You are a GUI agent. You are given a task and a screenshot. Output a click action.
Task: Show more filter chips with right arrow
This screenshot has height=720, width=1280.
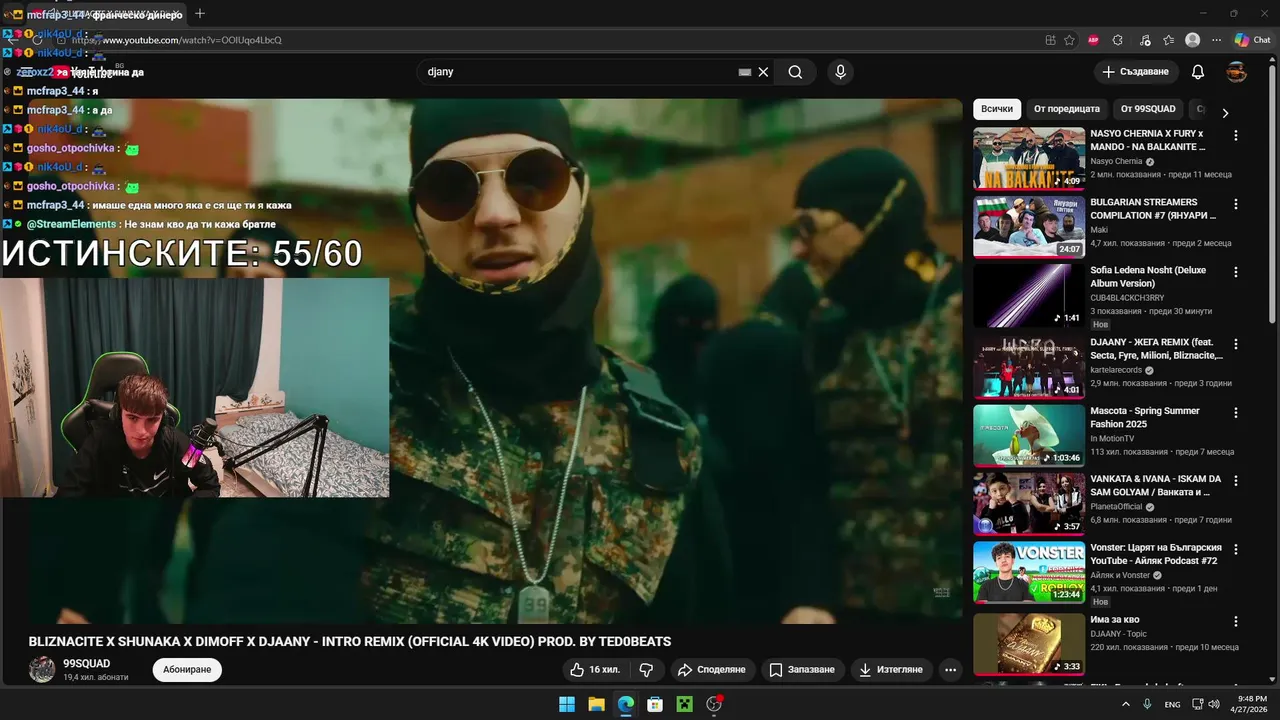1225,113
